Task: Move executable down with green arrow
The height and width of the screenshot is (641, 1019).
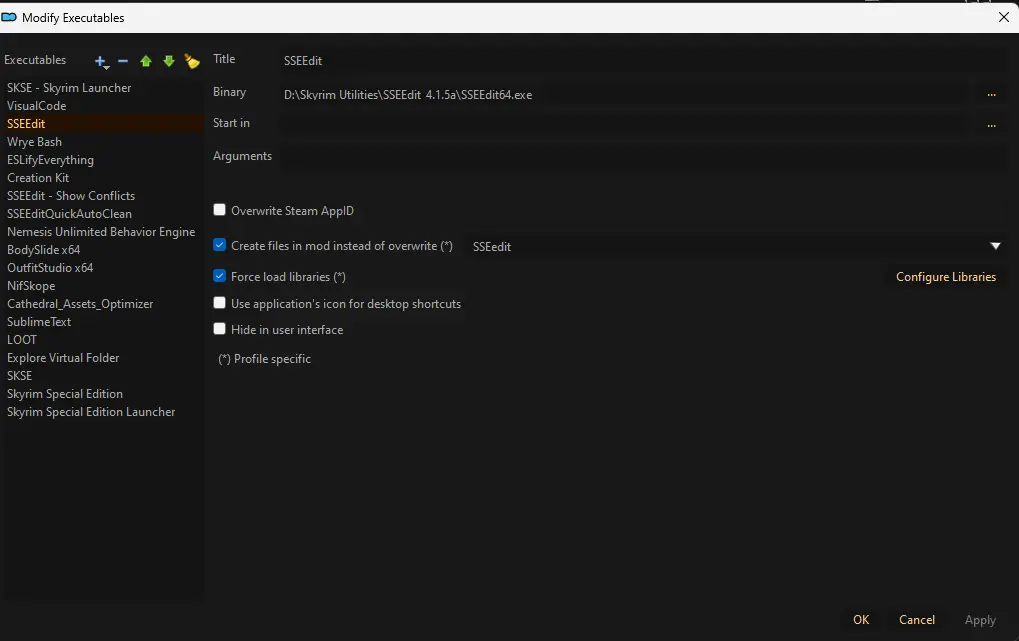Action: tap(169, 61)
